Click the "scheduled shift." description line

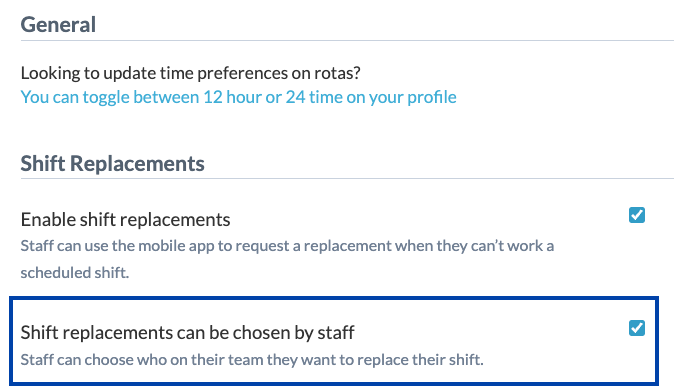pos(75,273)
